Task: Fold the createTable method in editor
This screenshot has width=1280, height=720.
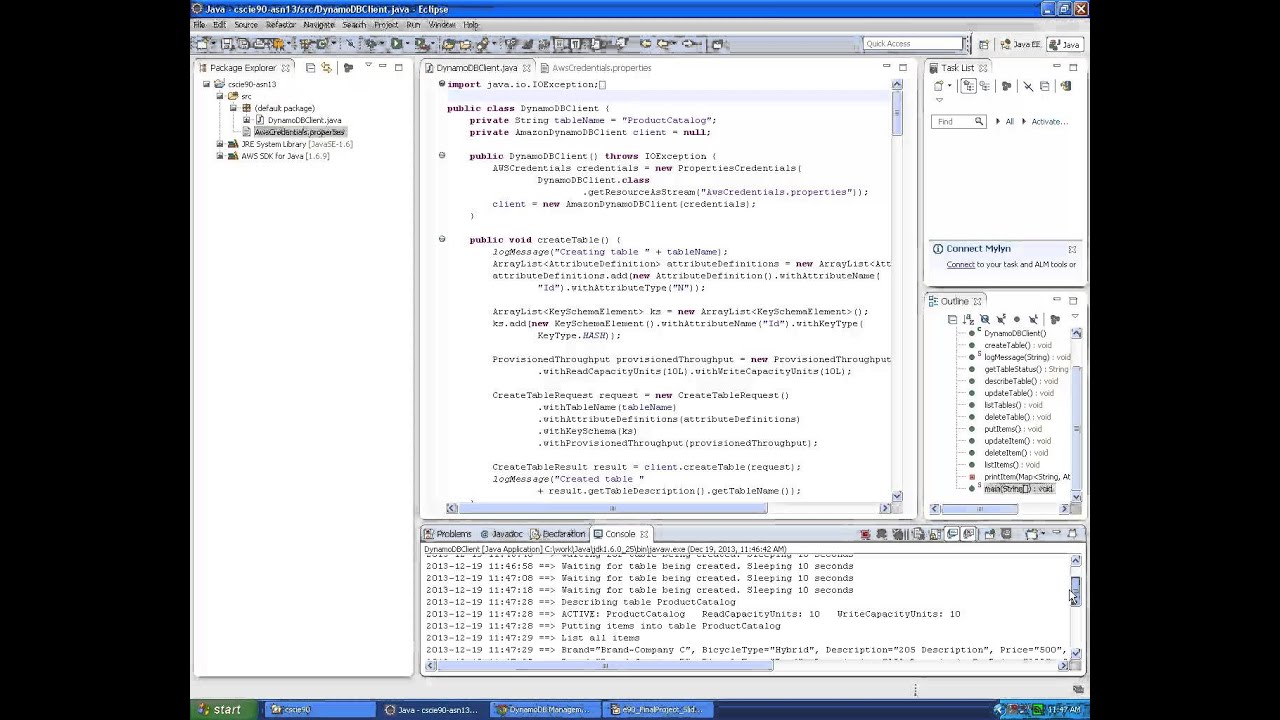Action: point(441,239)
